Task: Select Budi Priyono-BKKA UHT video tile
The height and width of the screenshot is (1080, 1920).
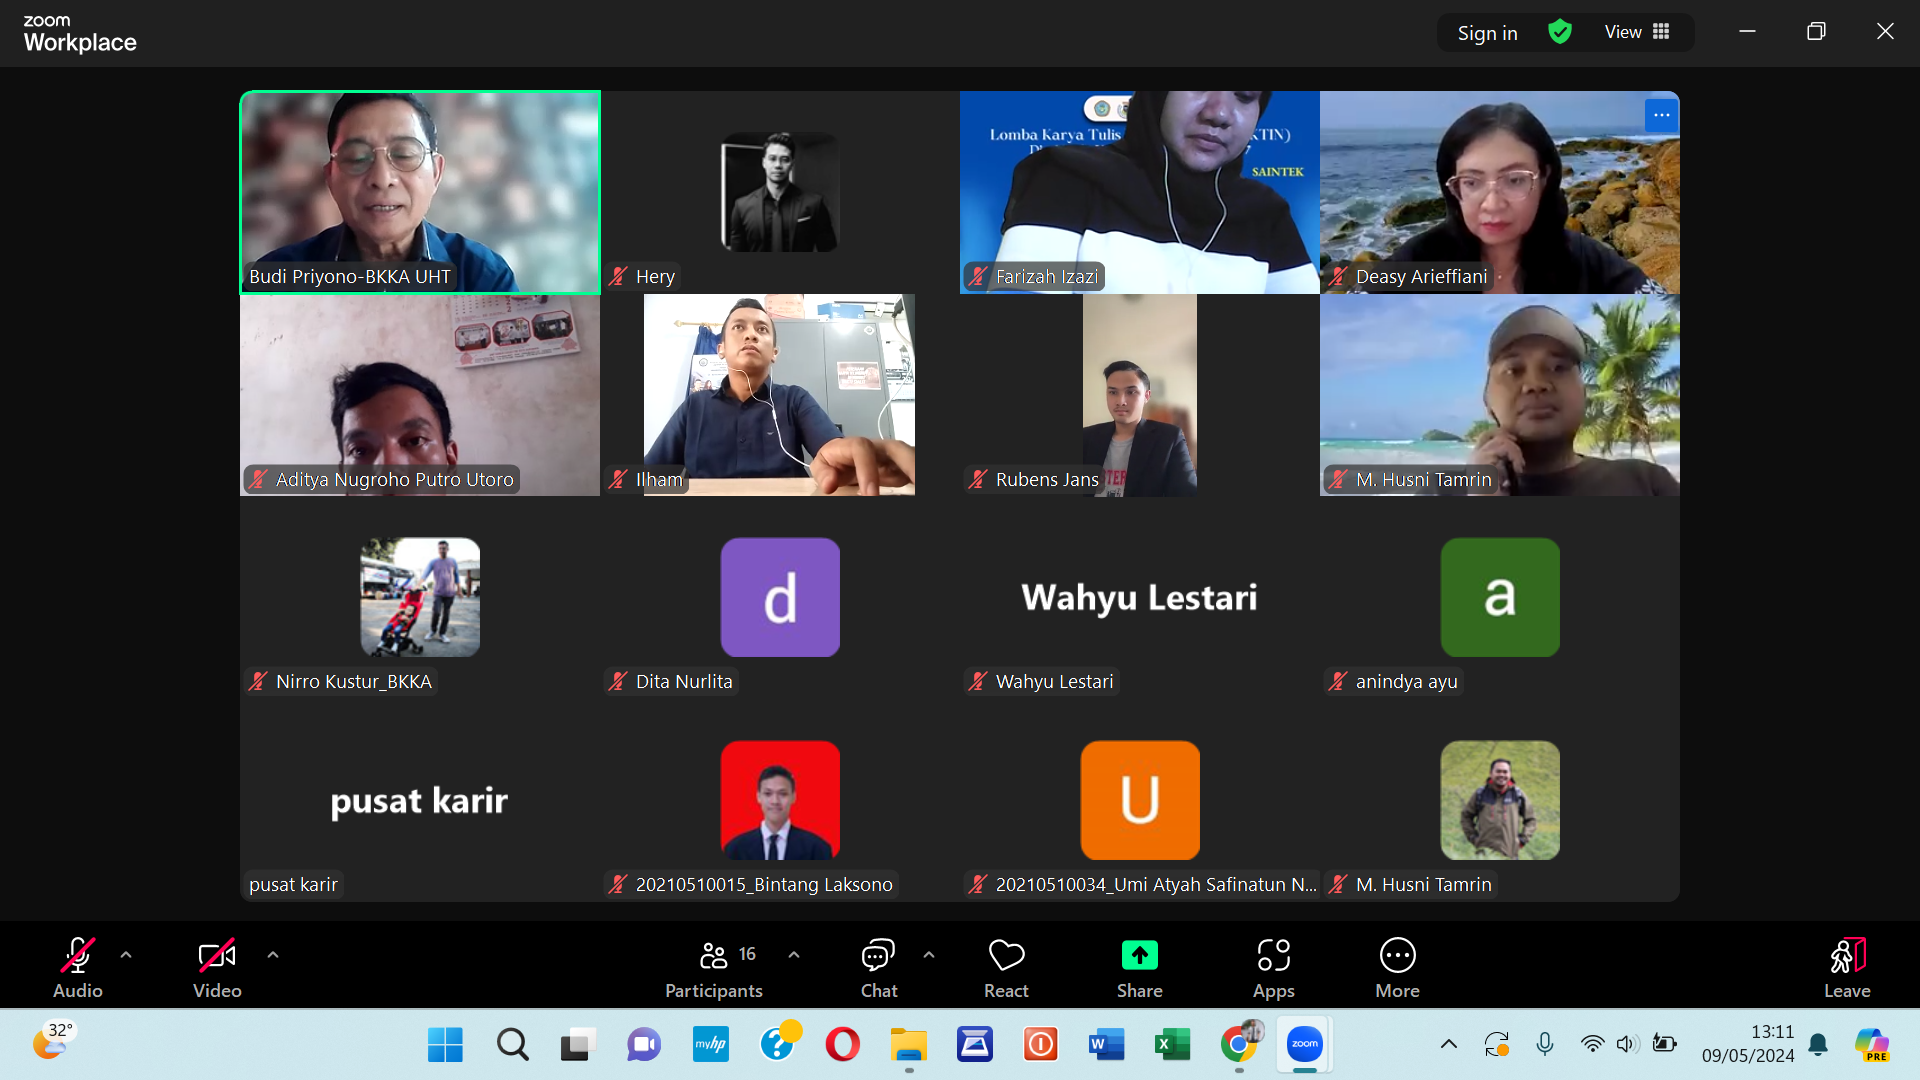Action: (x=420, y=192)
